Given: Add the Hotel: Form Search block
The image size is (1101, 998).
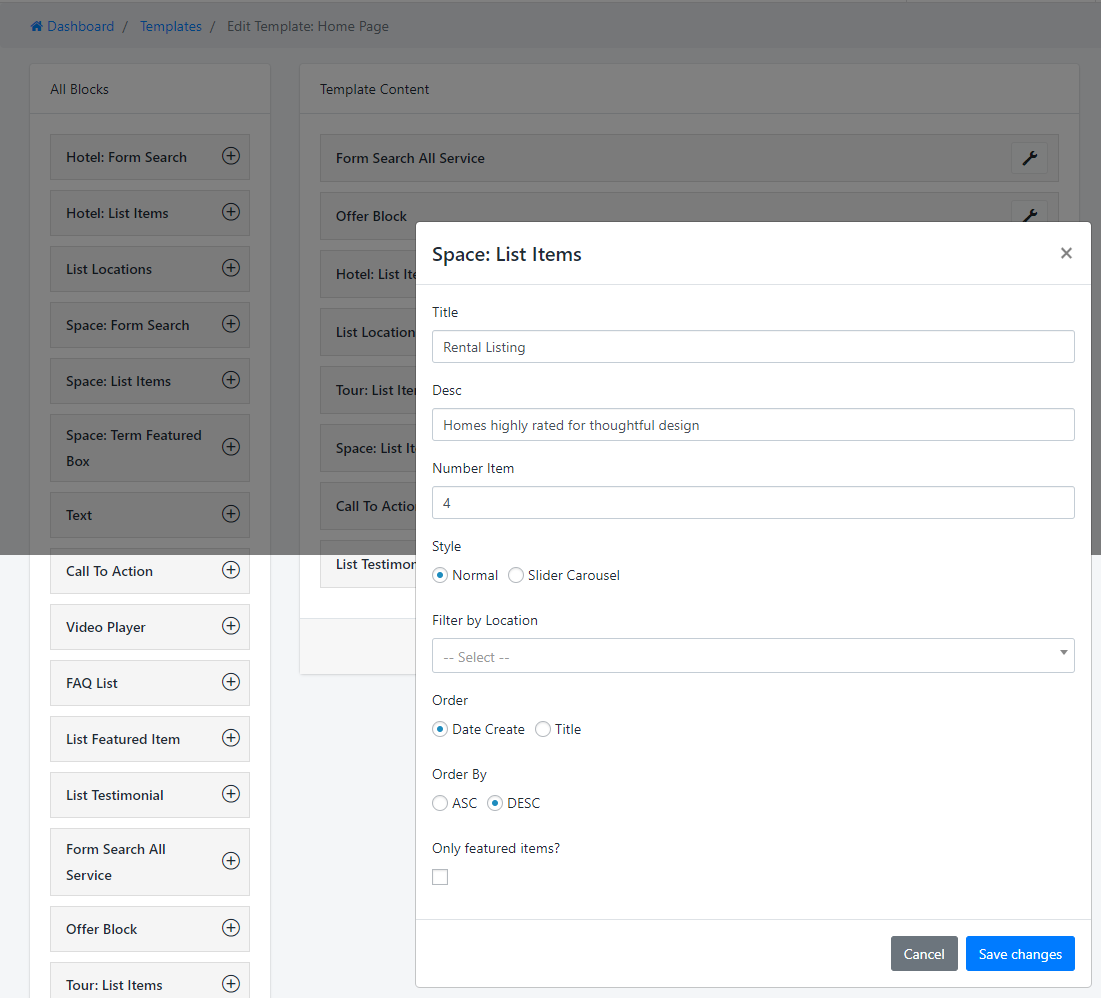Looking at the screenshot, I should 231,156.
